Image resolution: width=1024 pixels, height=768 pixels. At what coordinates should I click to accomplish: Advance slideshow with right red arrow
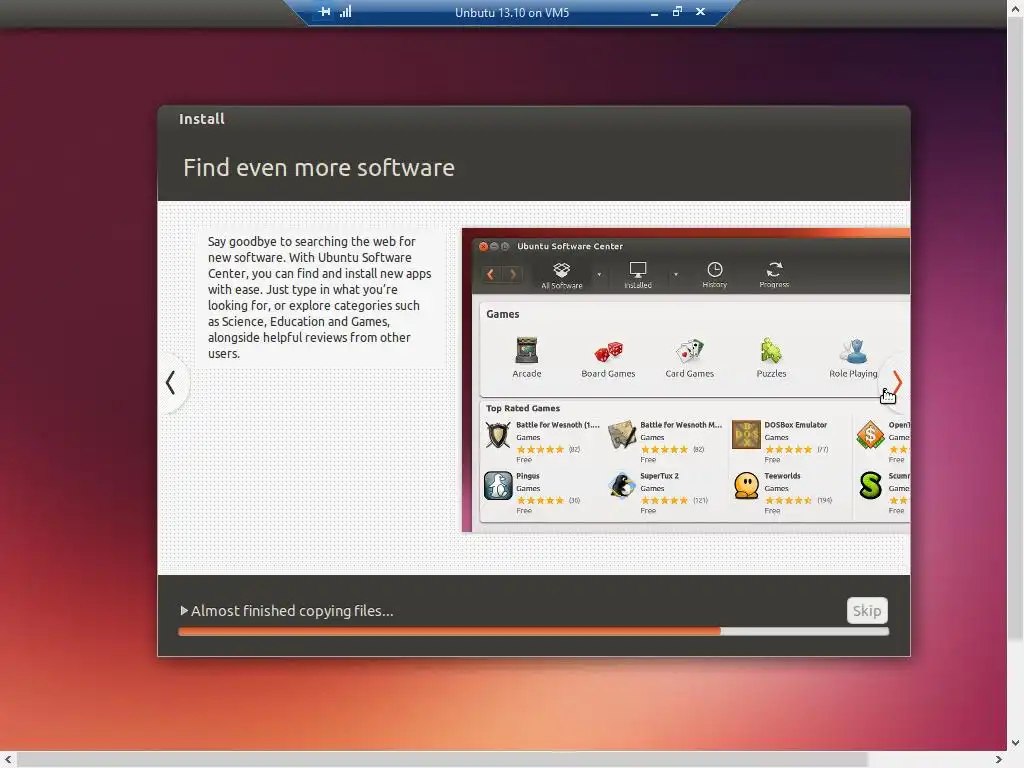tap(897, 382)
